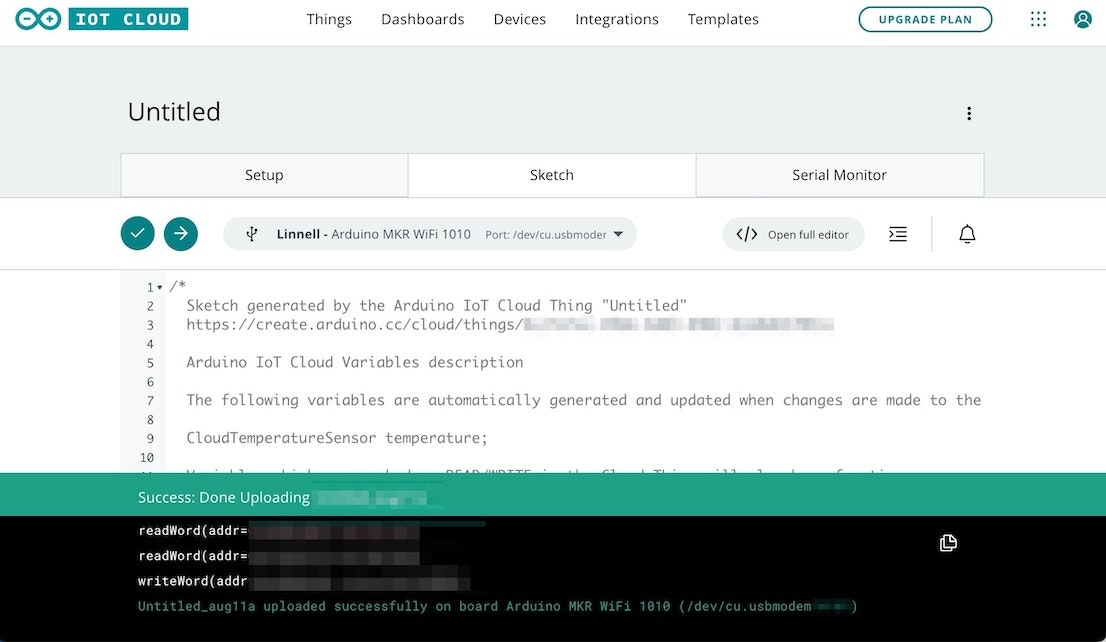This screenshot has height=642, width=1106.
Task: Open the user profile menu
Action: coord(1083,19)
